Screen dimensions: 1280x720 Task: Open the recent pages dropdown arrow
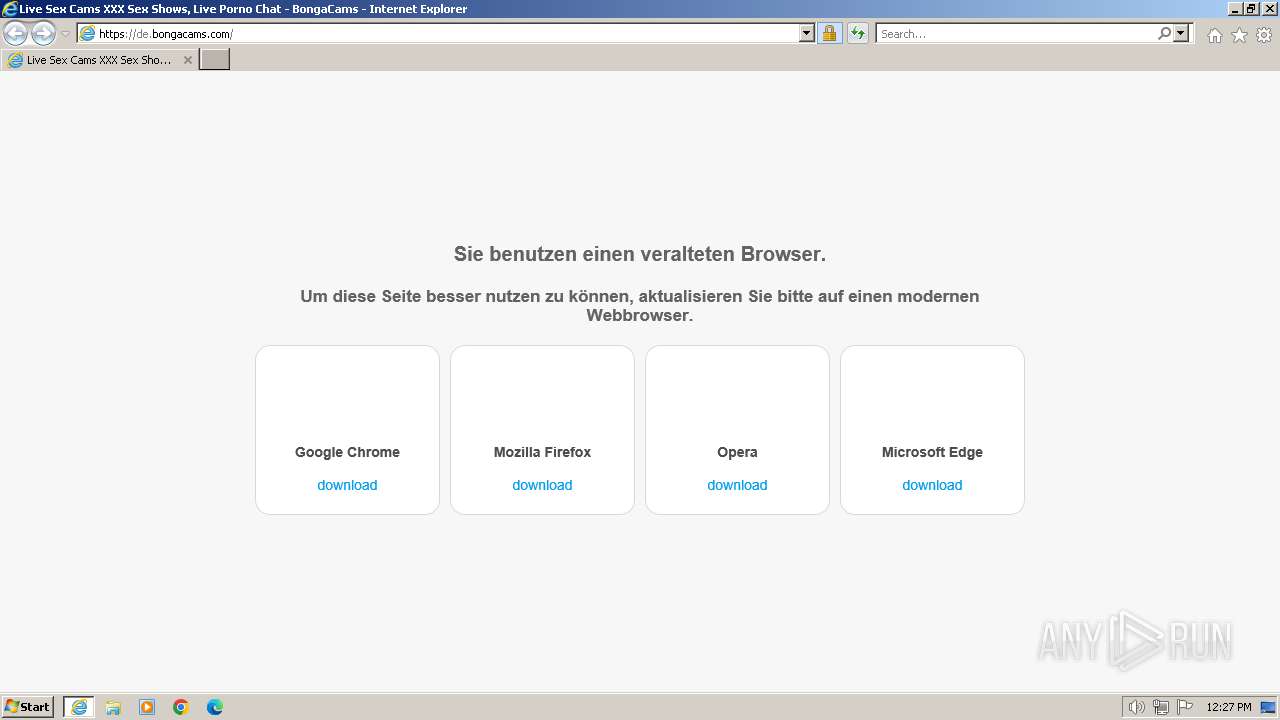point(65,34)
